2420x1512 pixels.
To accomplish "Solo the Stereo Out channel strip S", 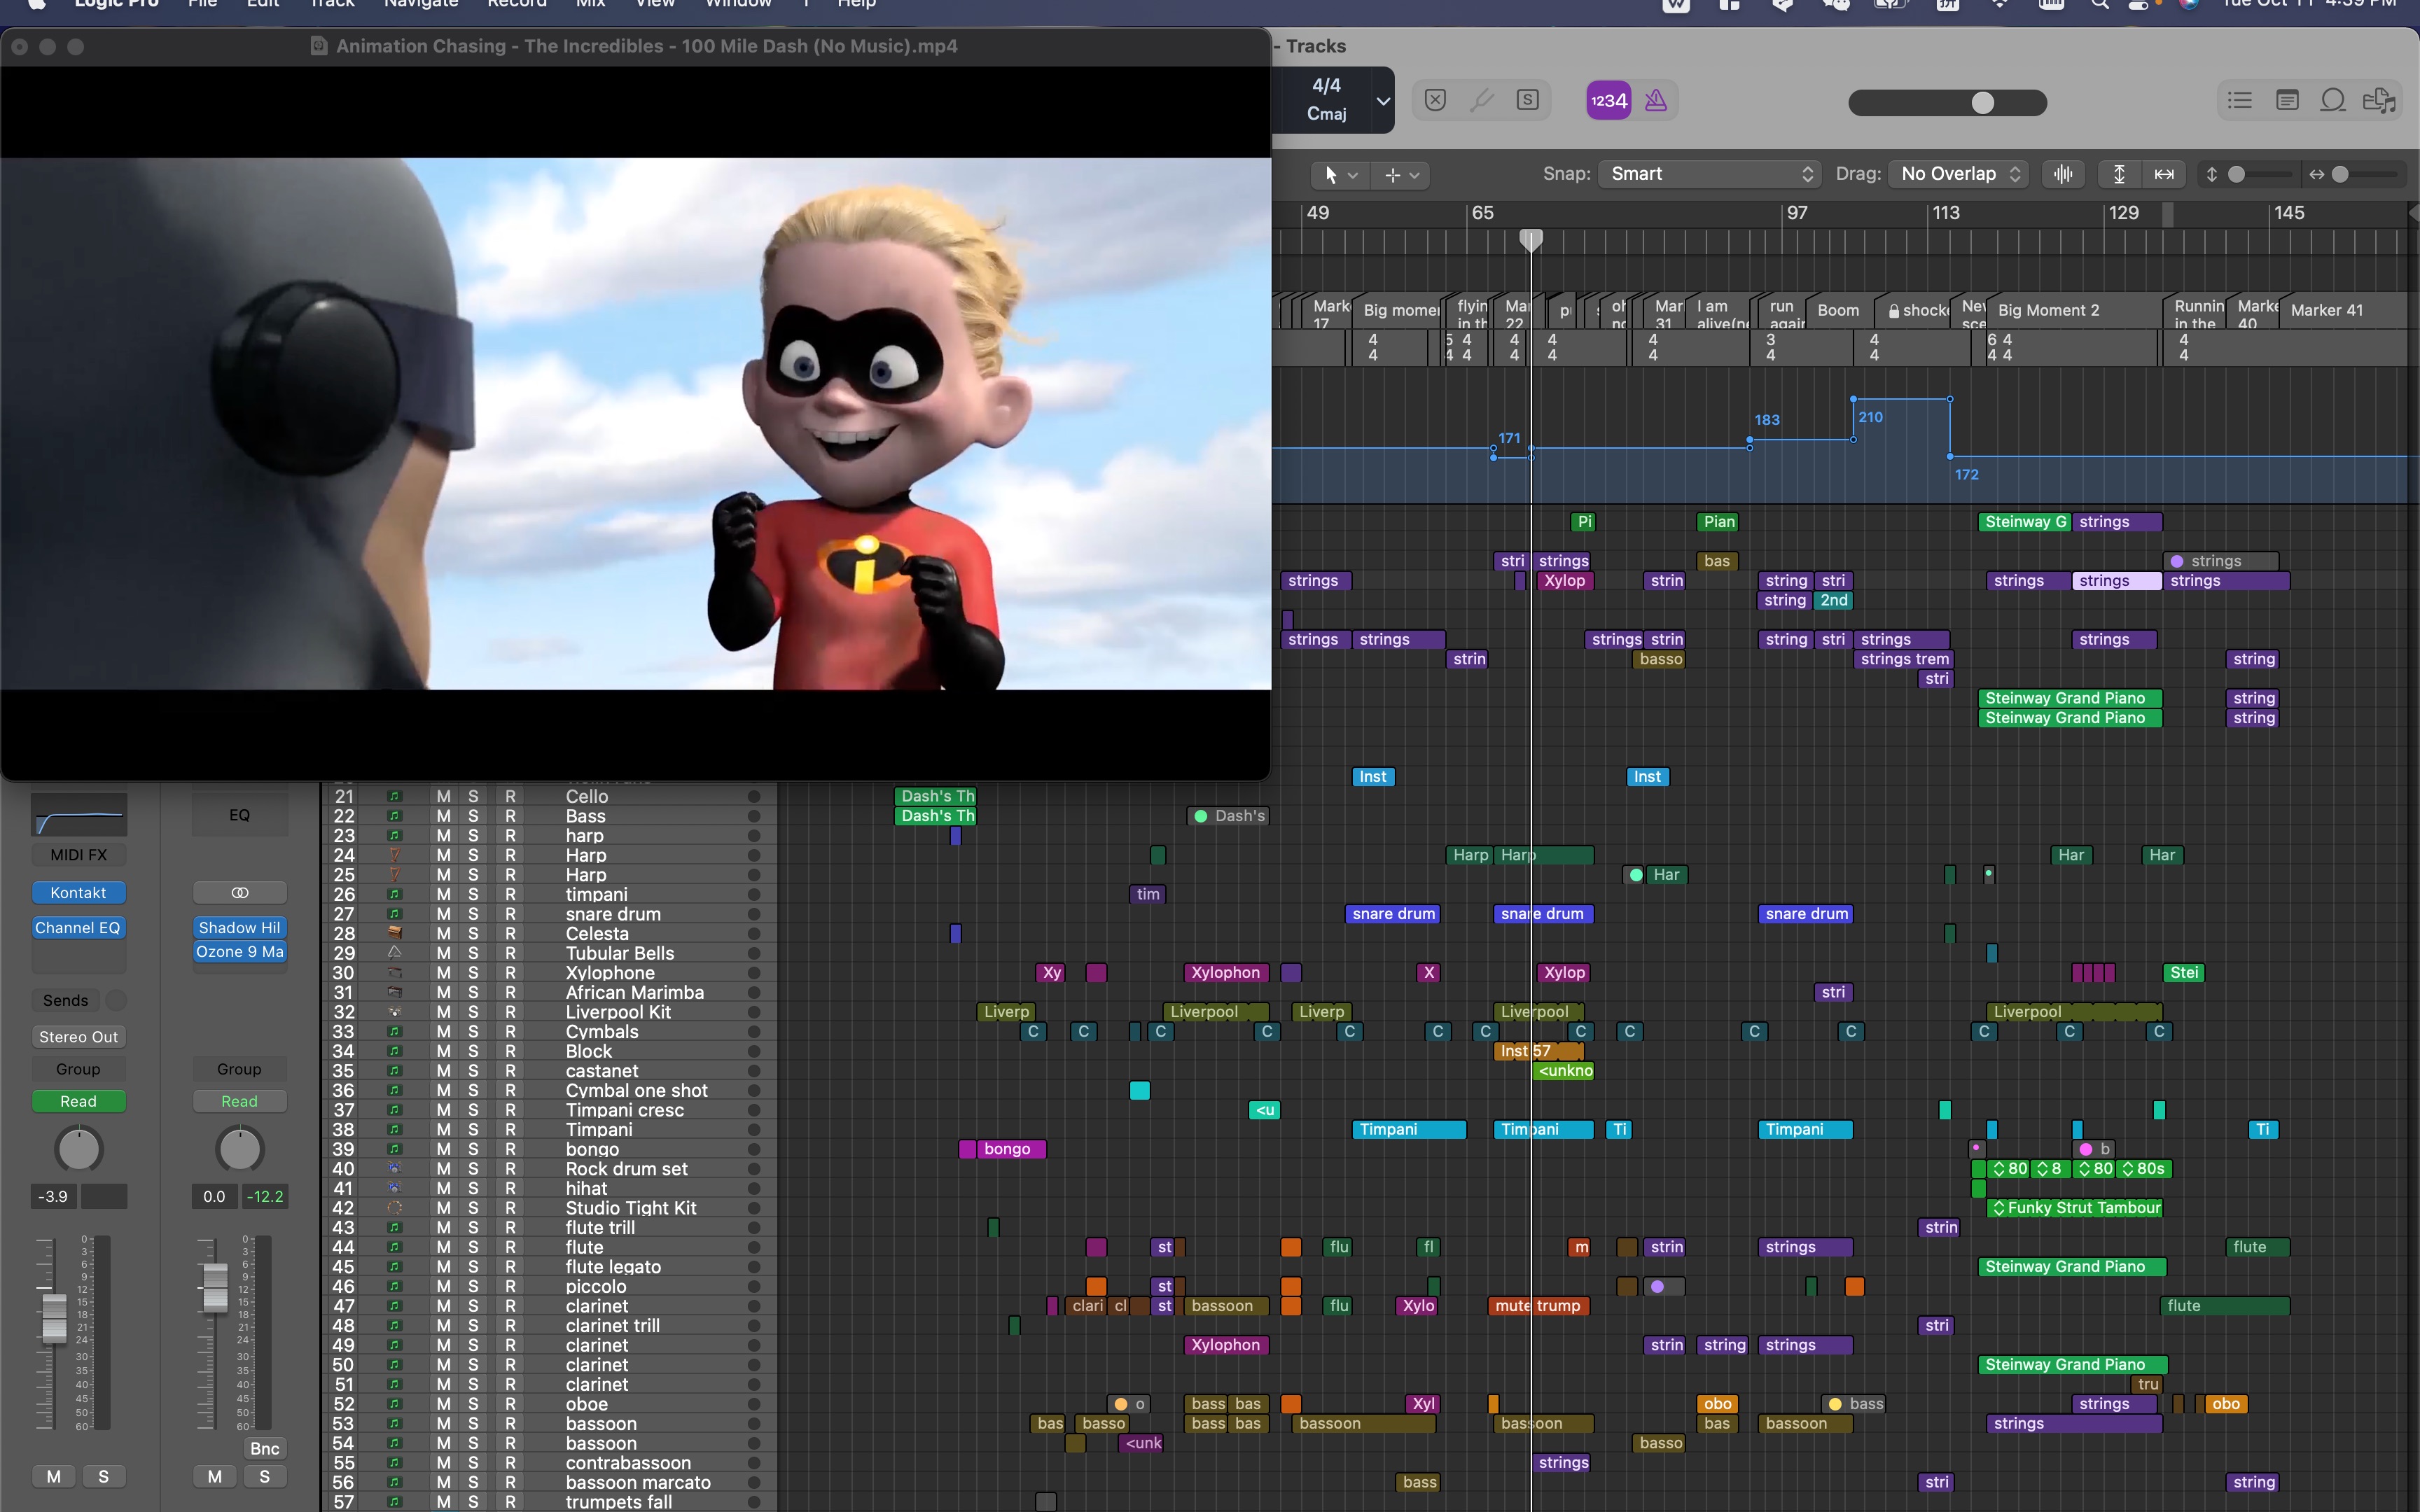I will coord(264,1476).
